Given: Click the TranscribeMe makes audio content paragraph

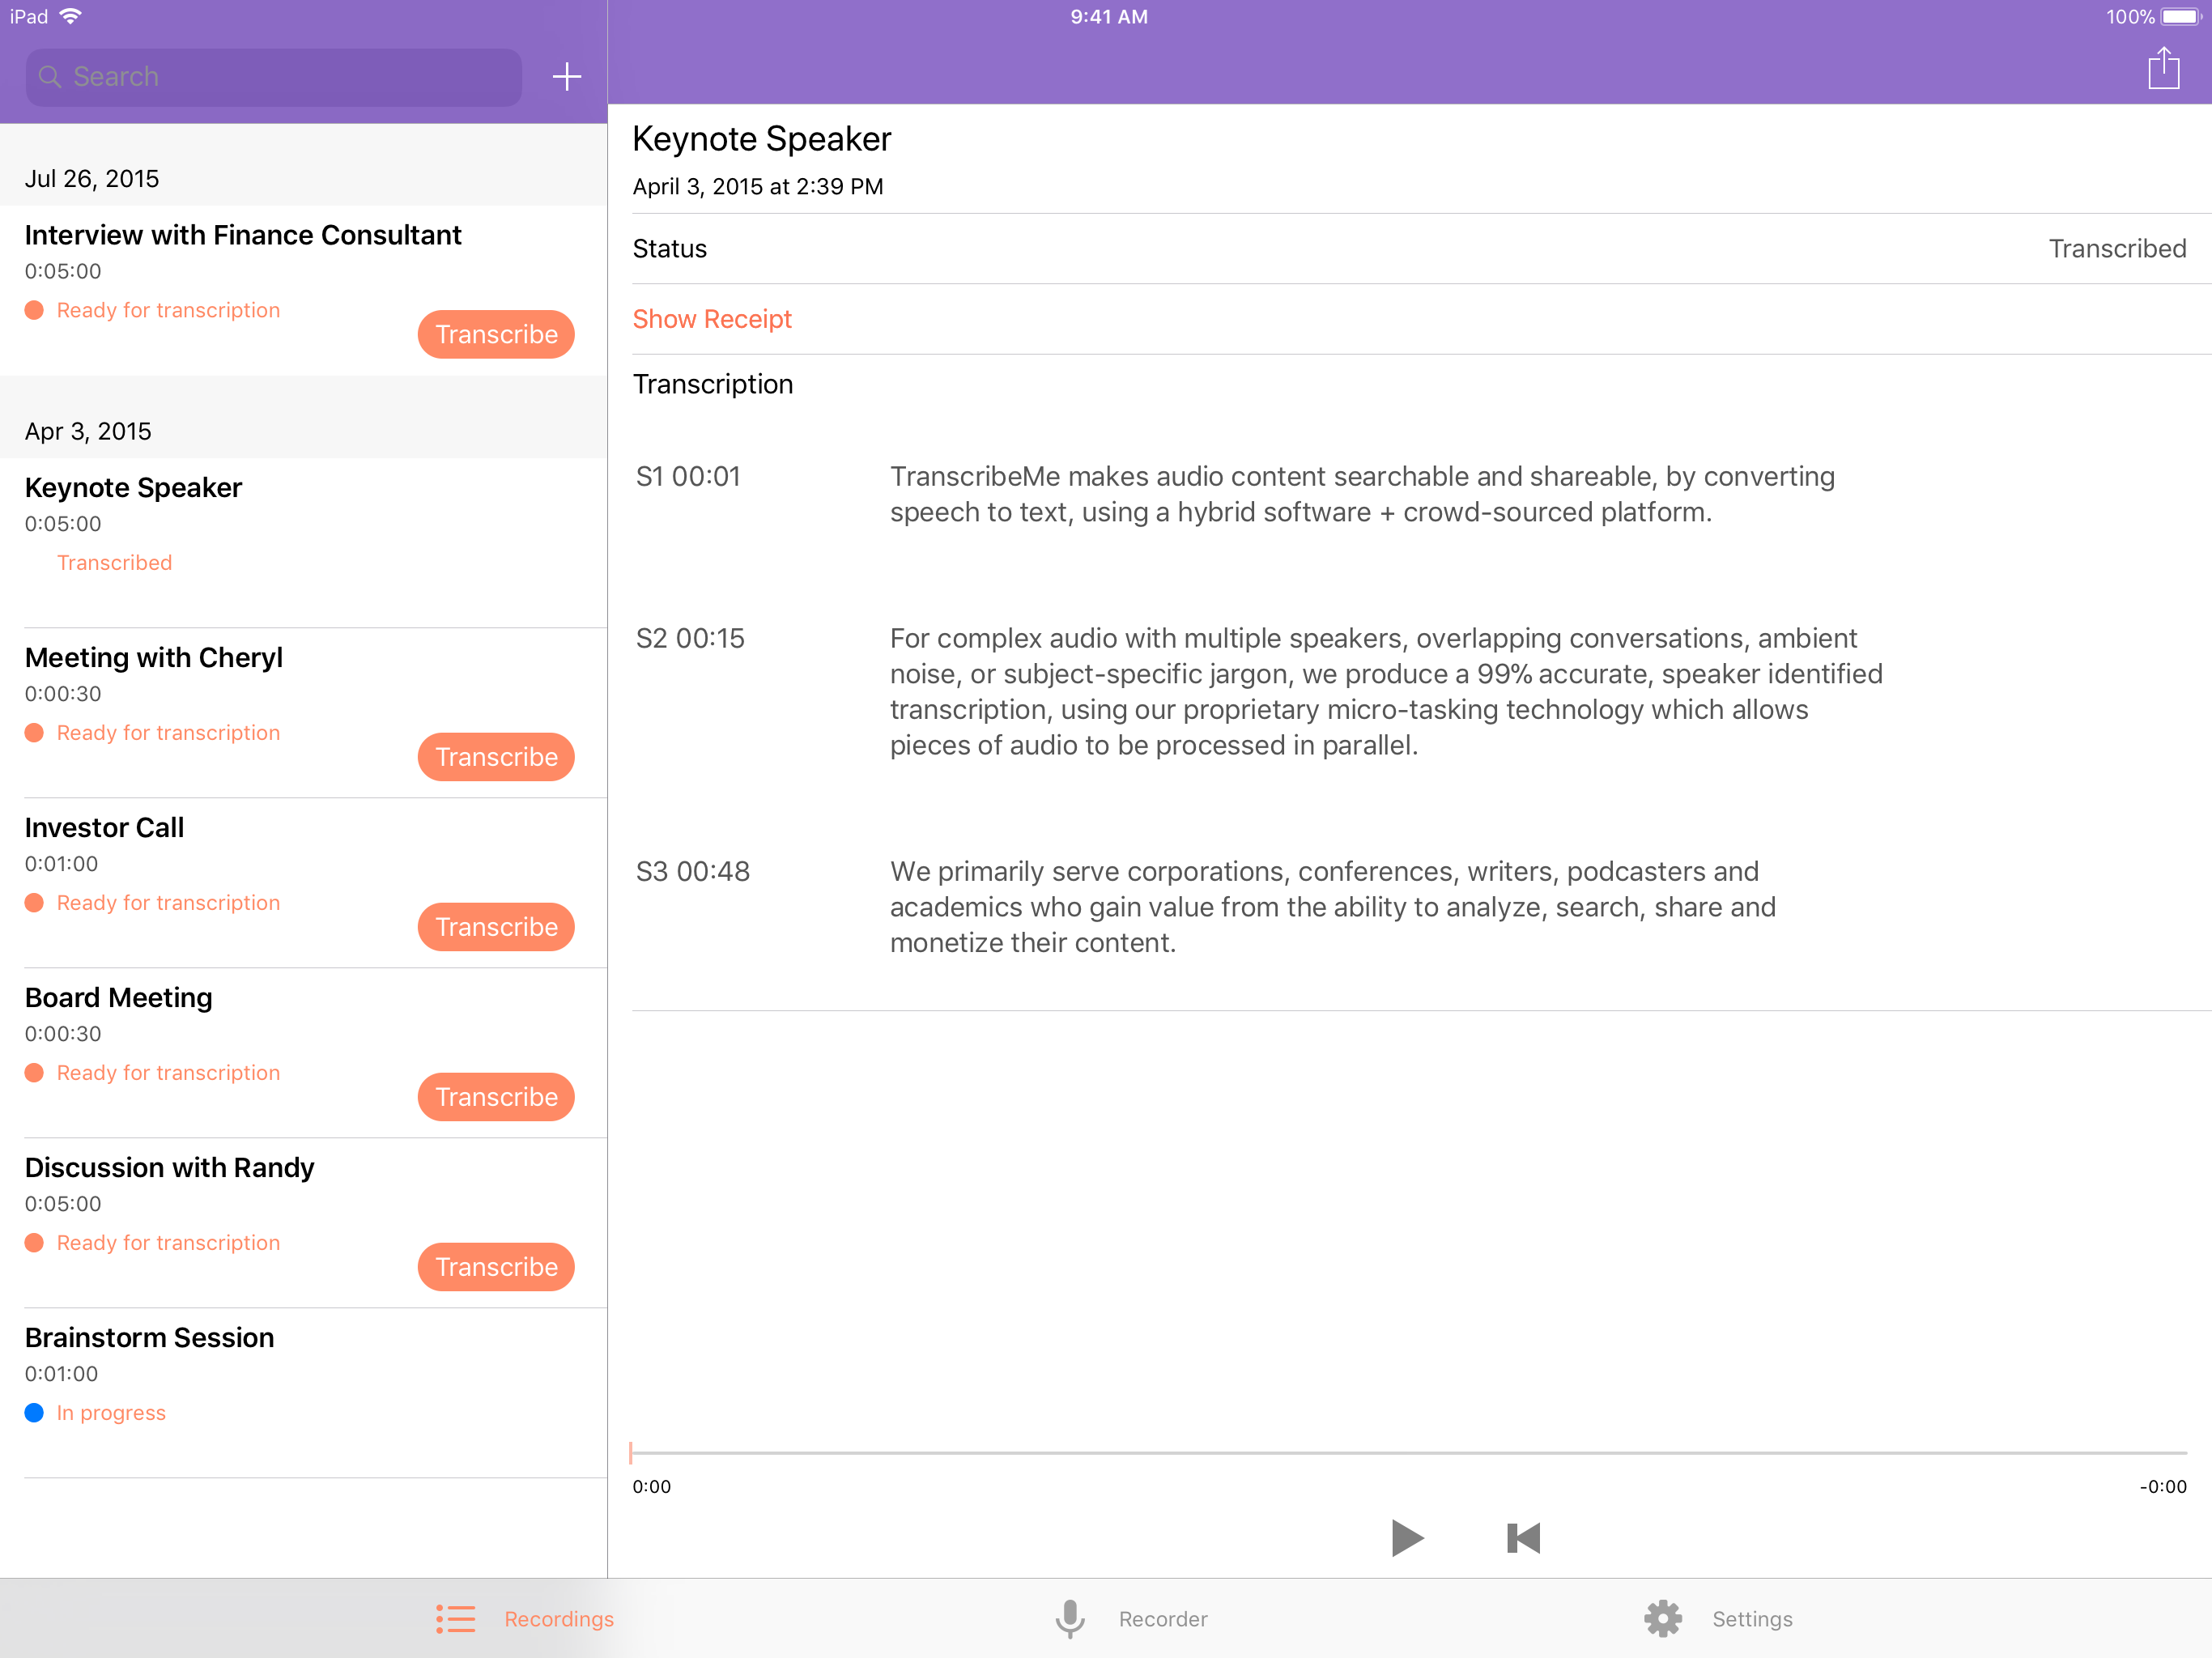Looking at the screenshot, I should click(x=1362, y=494).
